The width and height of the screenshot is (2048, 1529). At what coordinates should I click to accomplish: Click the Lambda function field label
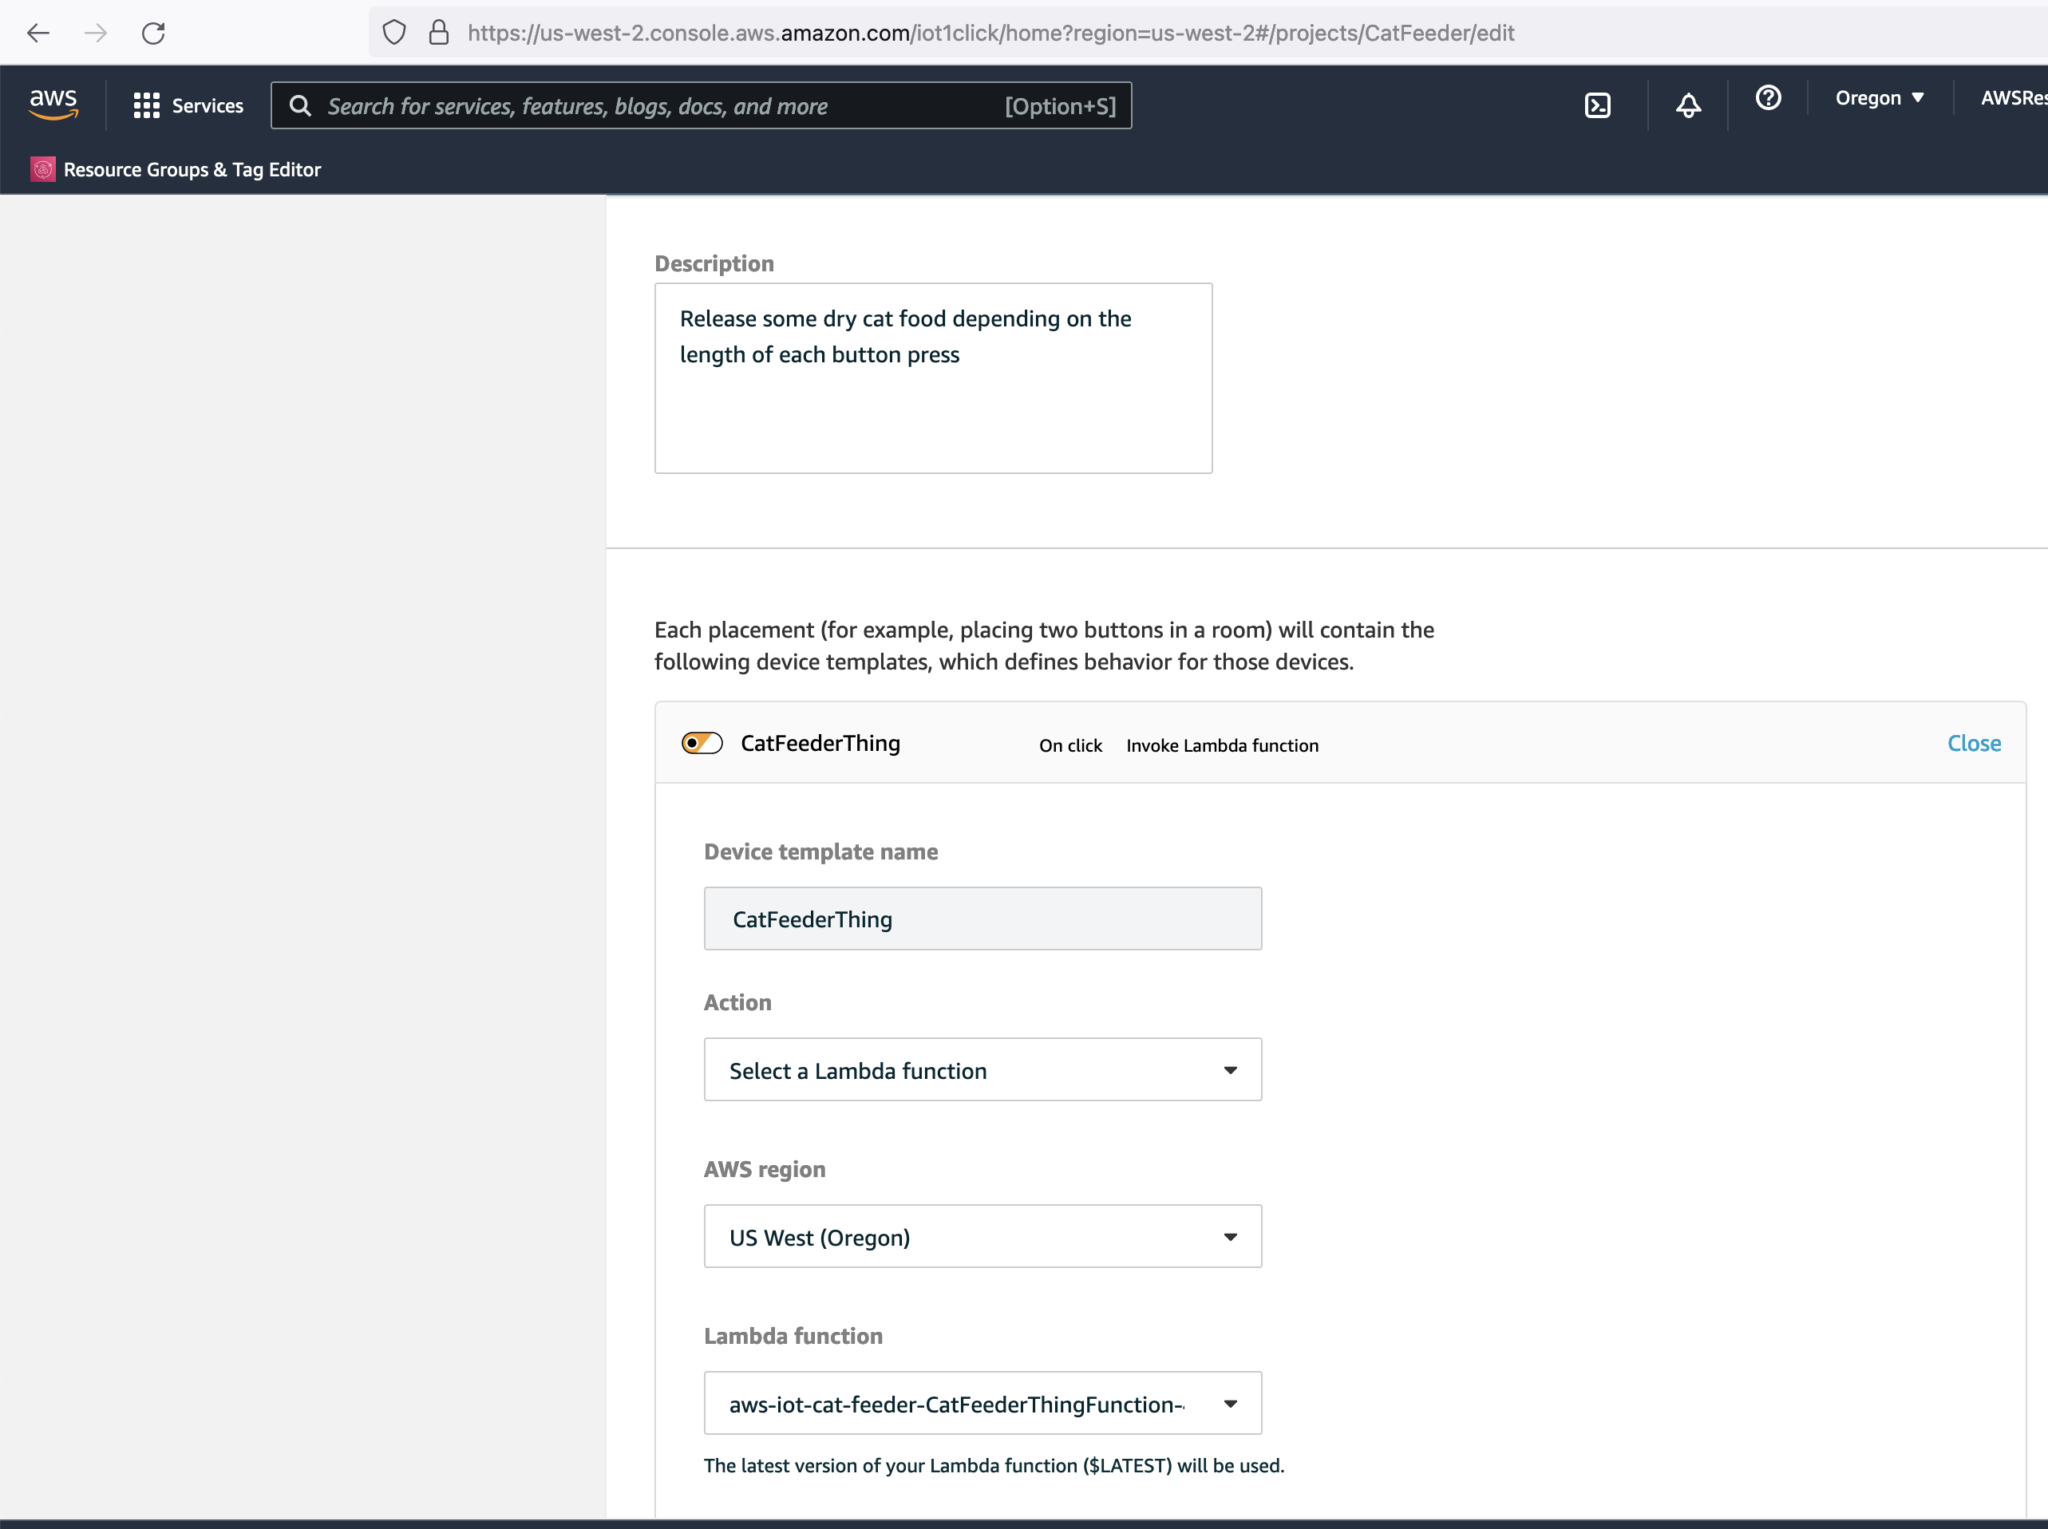coord(793,1337)
